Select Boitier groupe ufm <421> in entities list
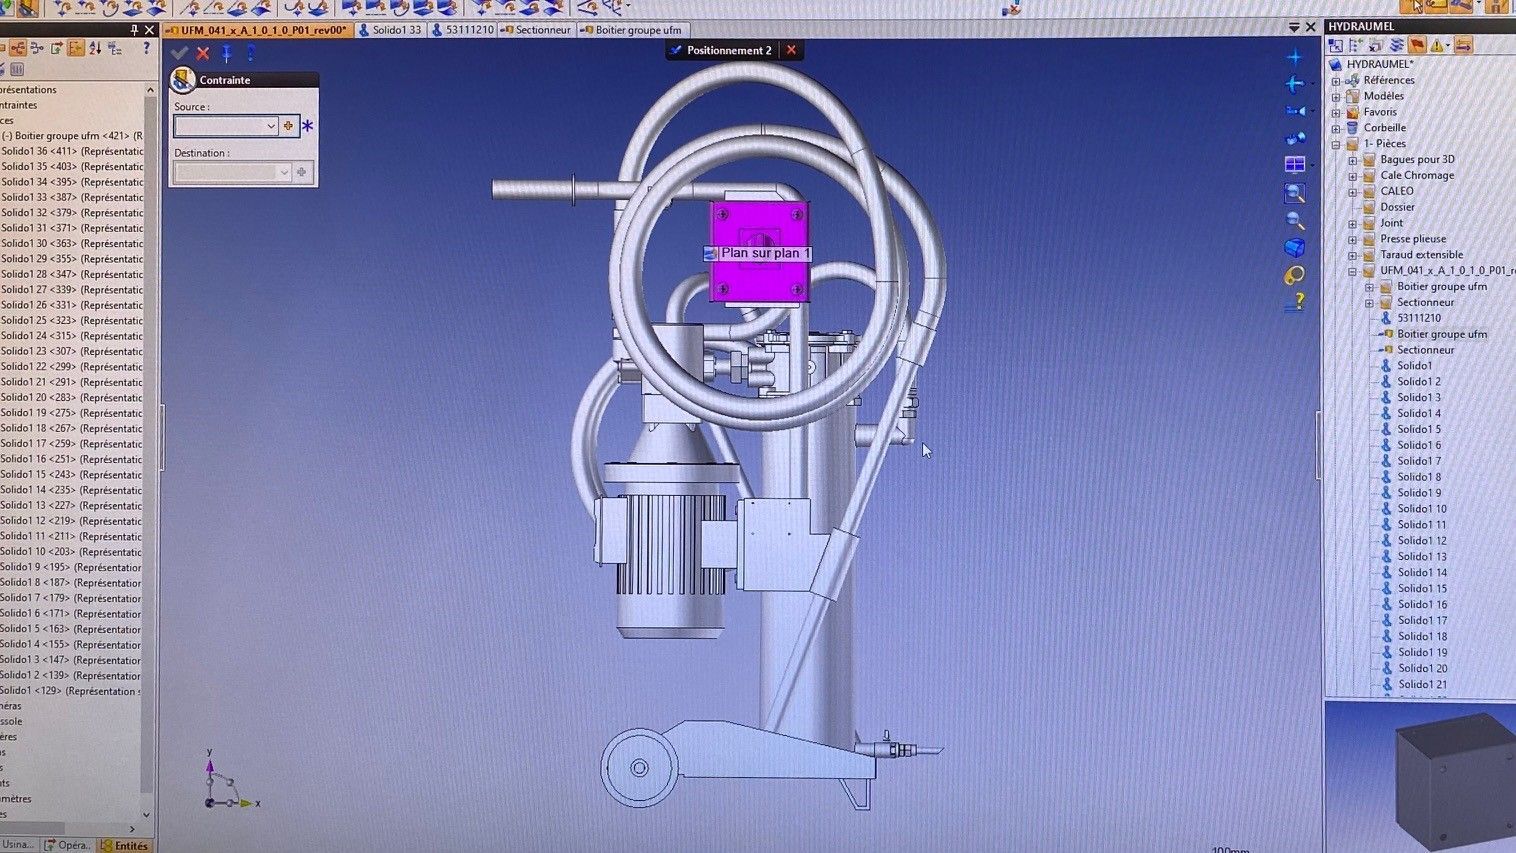1516x853 pixels. click(72, 136)
